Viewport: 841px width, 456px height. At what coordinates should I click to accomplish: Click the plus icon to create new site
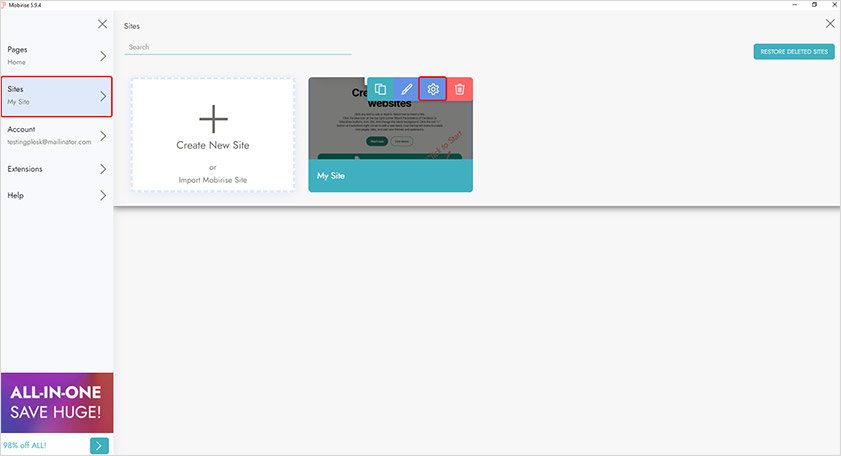(x=213, y=119)
